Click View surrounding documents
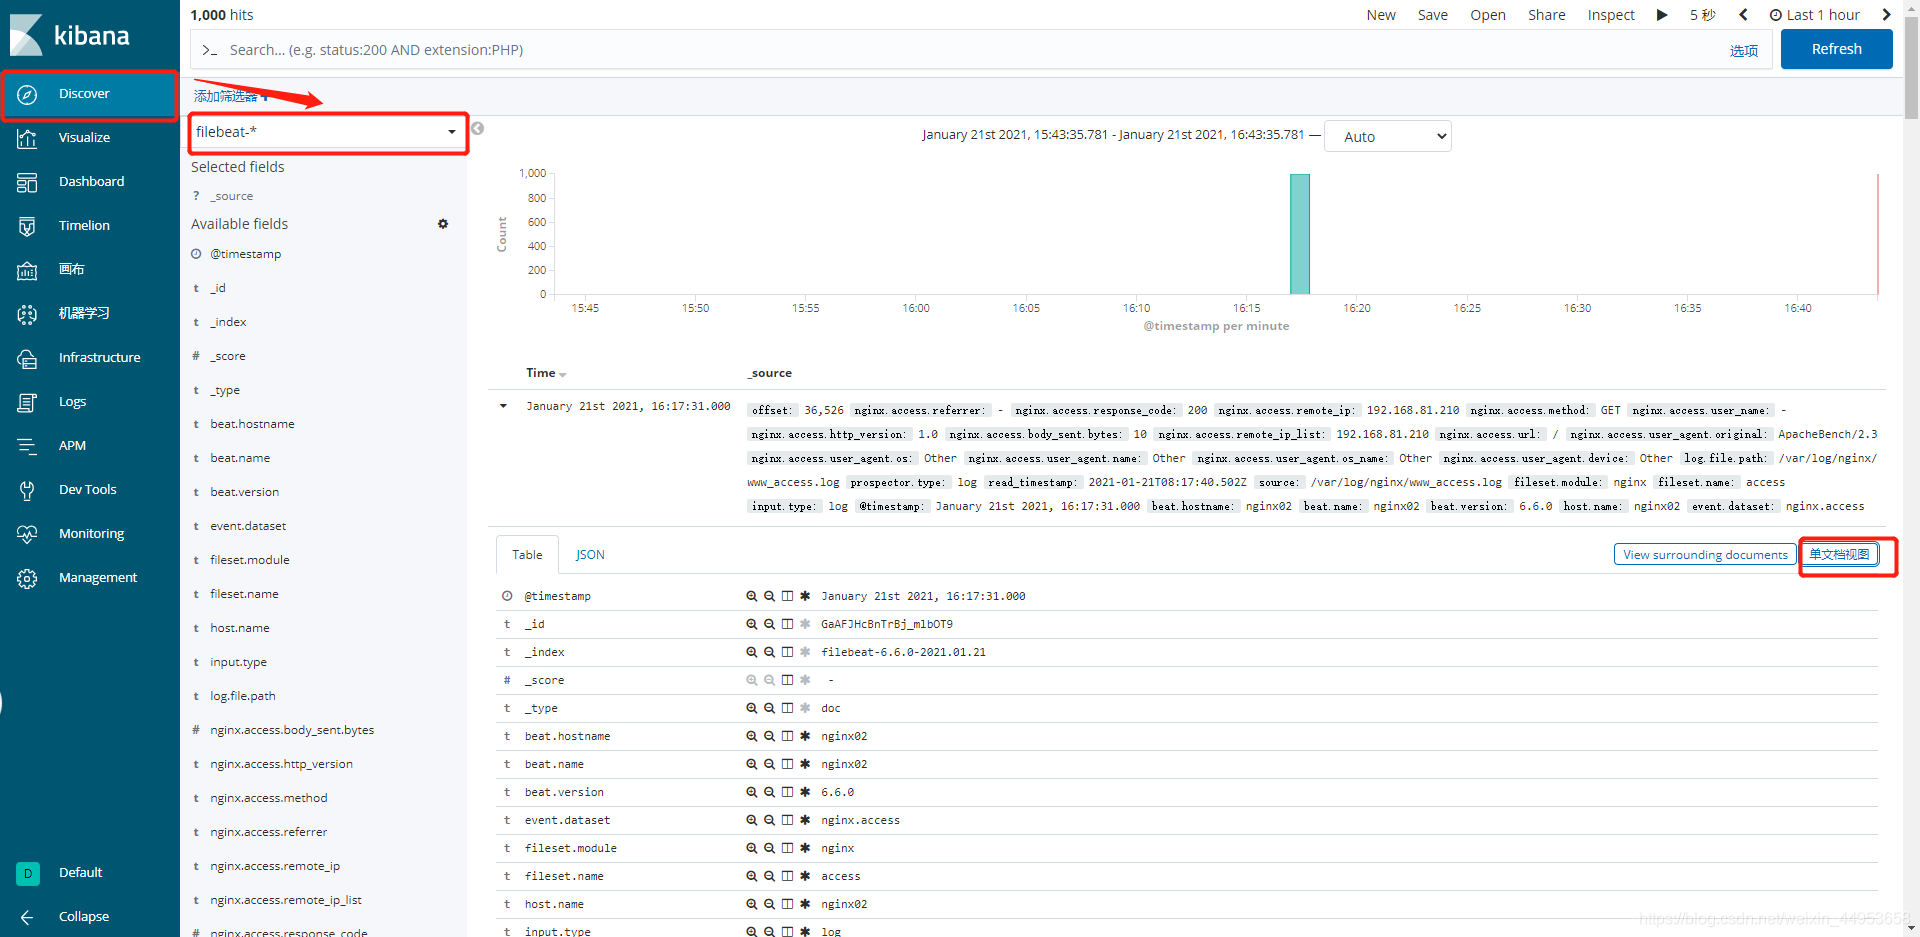 1705,555
